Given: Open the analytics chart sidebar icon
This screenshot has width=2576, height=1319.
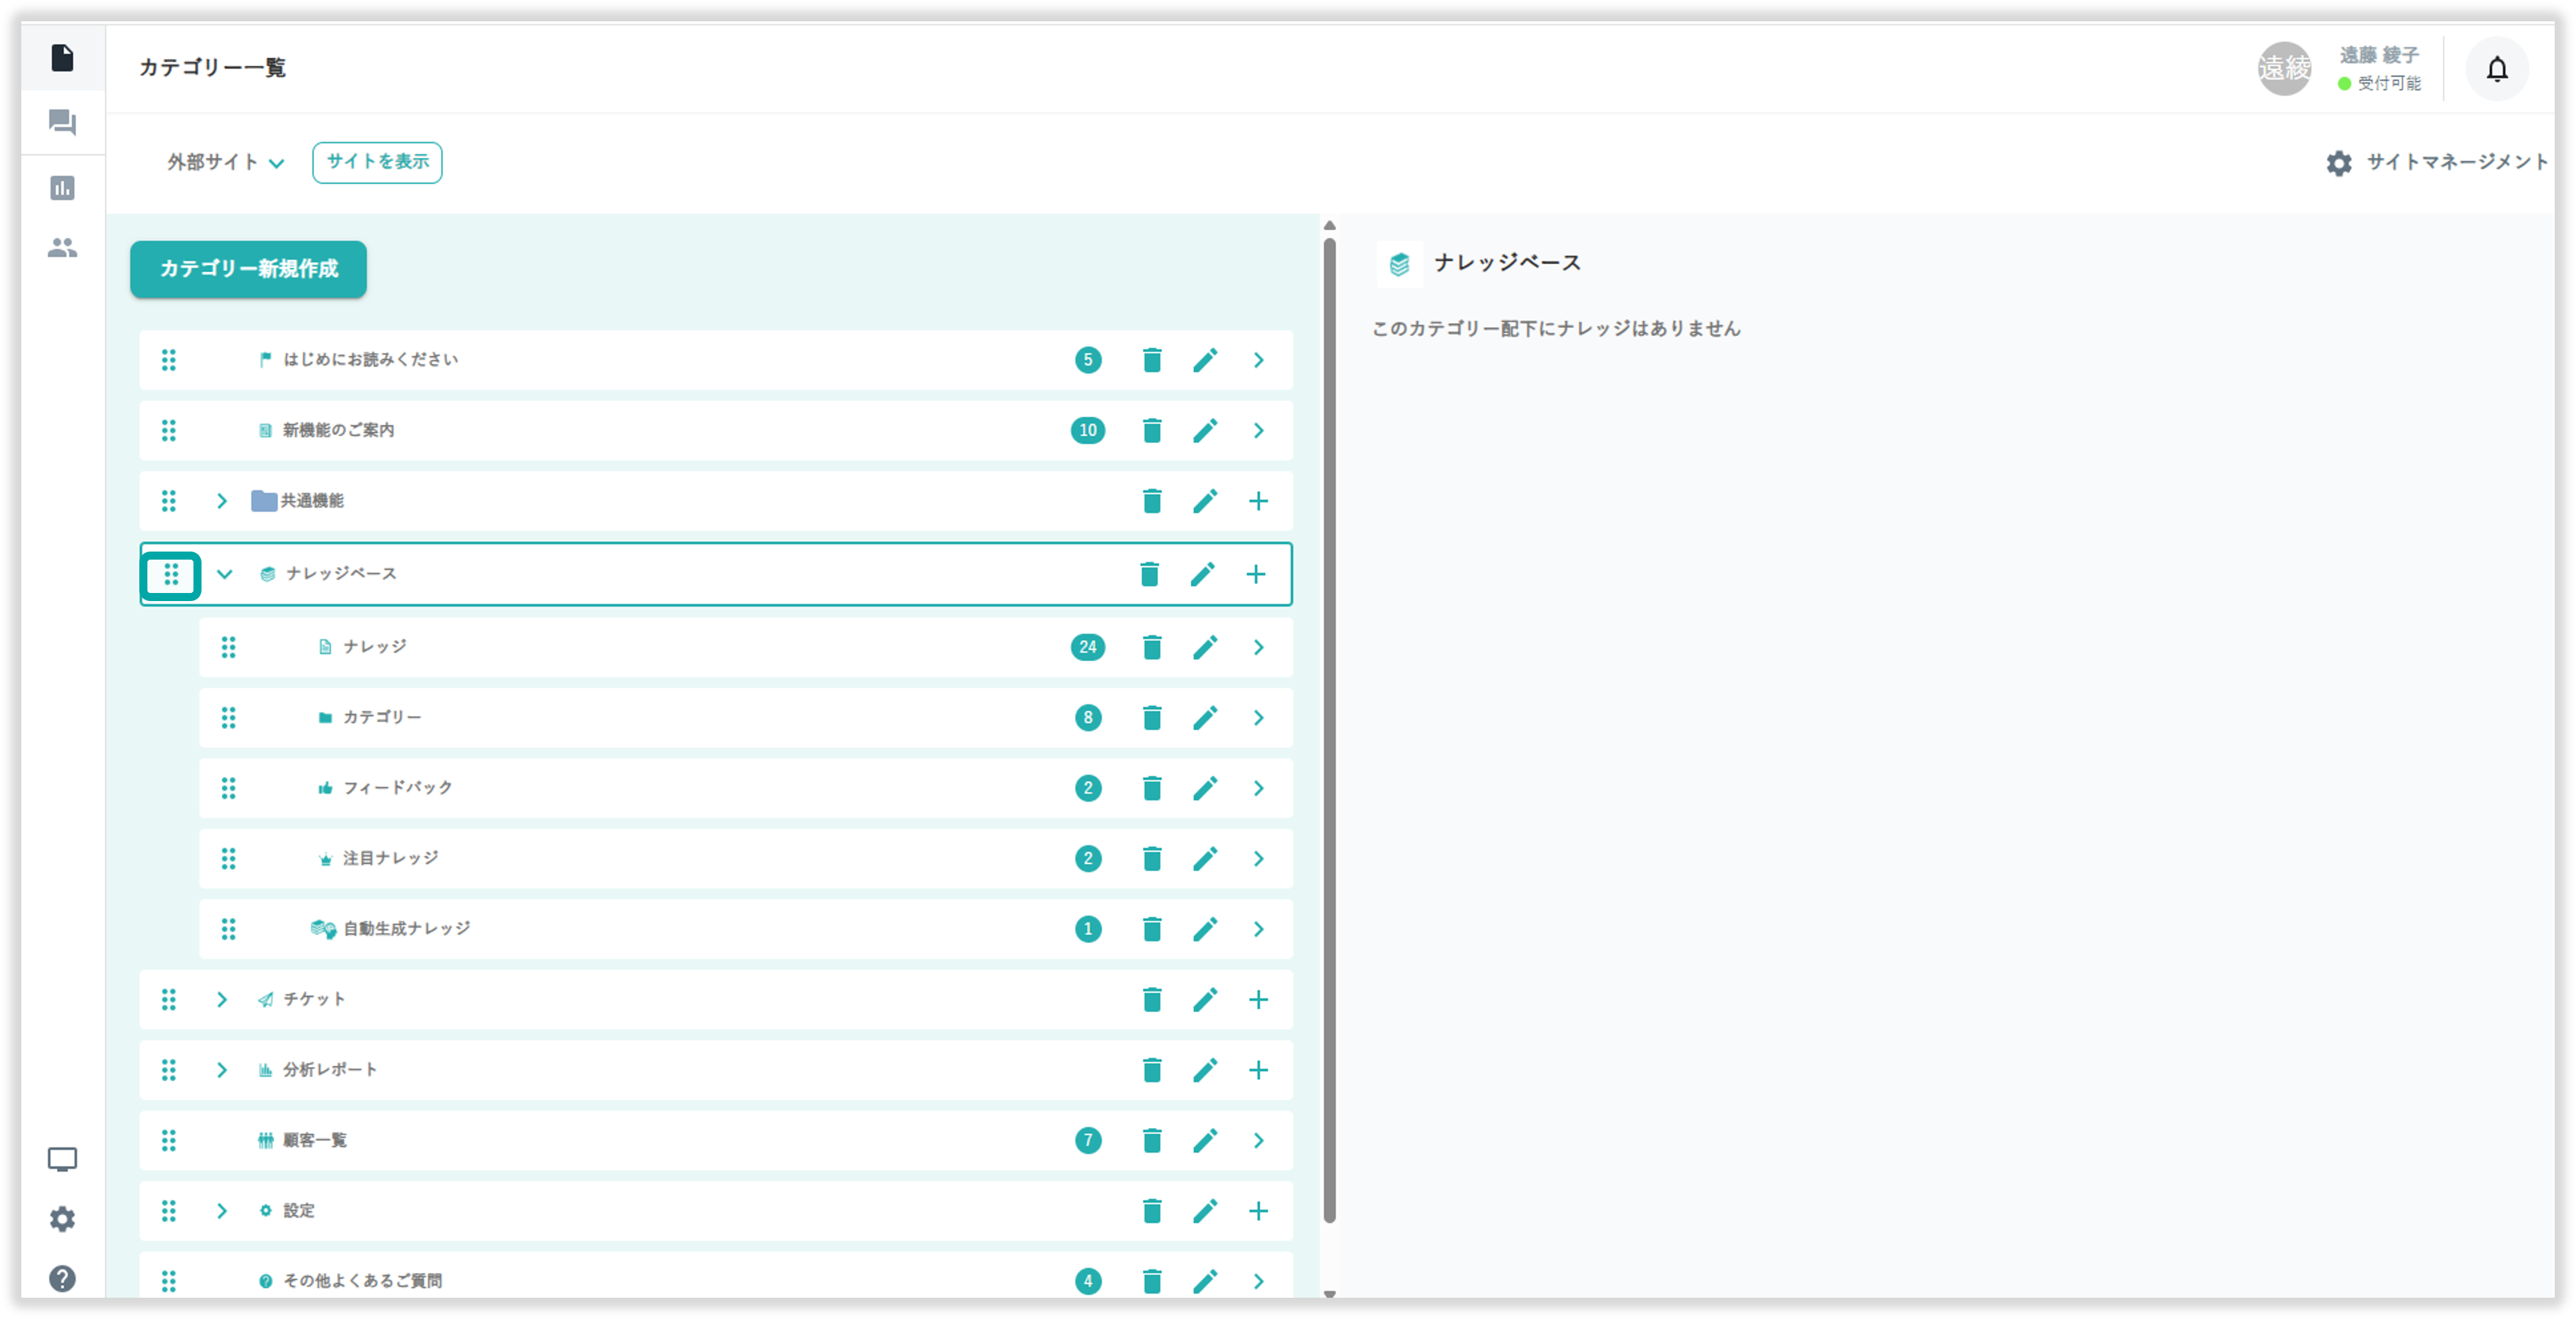Looking at the screenshot, I should click(62, 188).
